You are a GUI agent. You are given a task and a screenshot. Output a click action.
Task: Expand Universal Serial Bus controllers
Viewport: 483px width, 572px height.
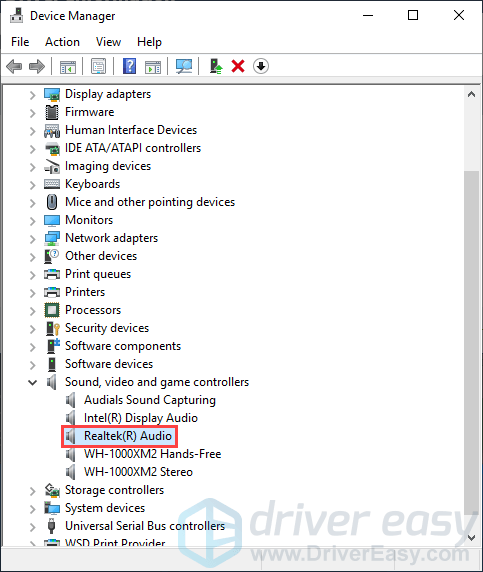(32, 526)
